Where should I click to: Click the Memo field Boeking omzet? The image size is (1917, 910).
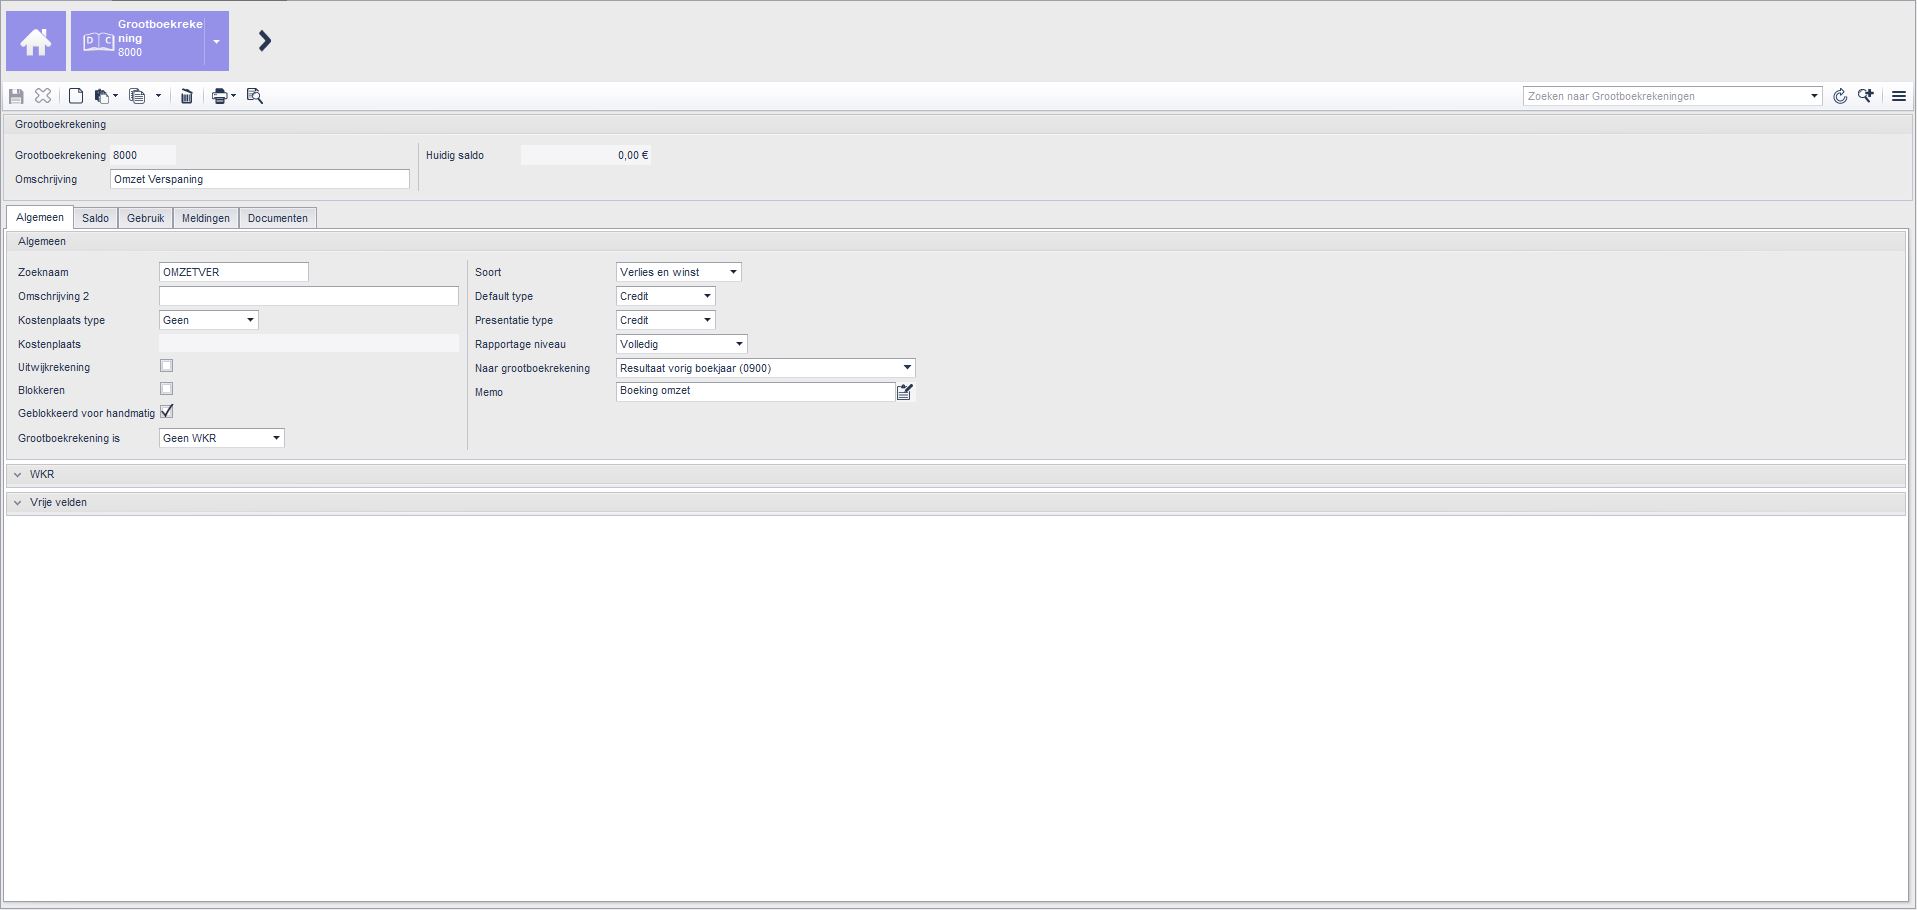click(755, 392)
